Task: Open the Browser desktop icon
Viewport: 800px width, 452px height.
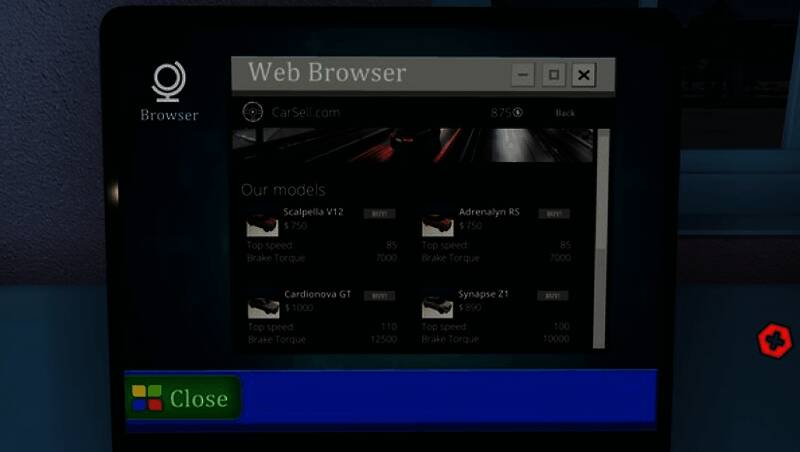Action: point(168,90)
